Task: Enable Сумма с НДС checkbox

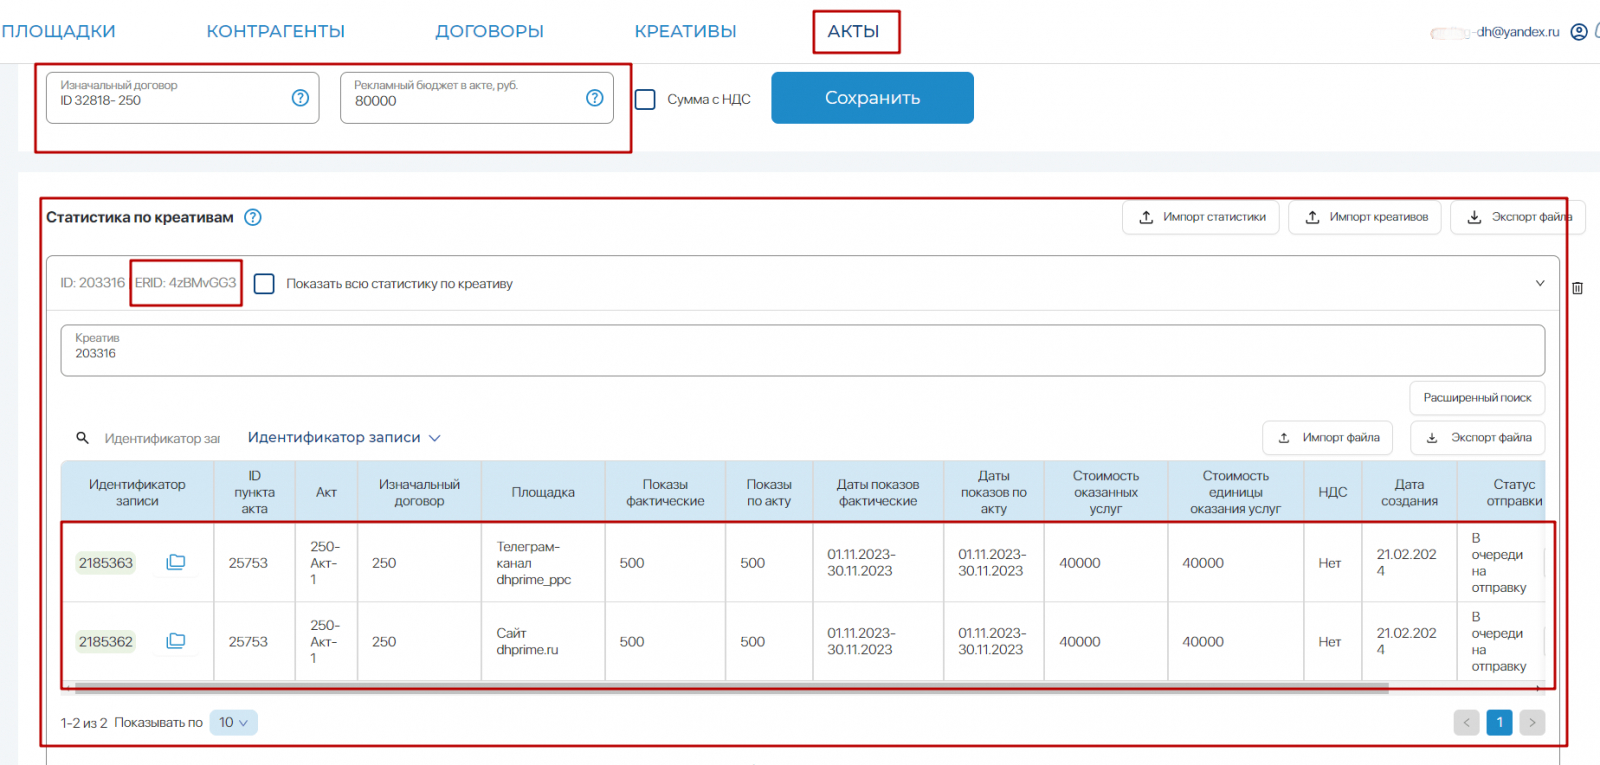Action: [646, 99]
